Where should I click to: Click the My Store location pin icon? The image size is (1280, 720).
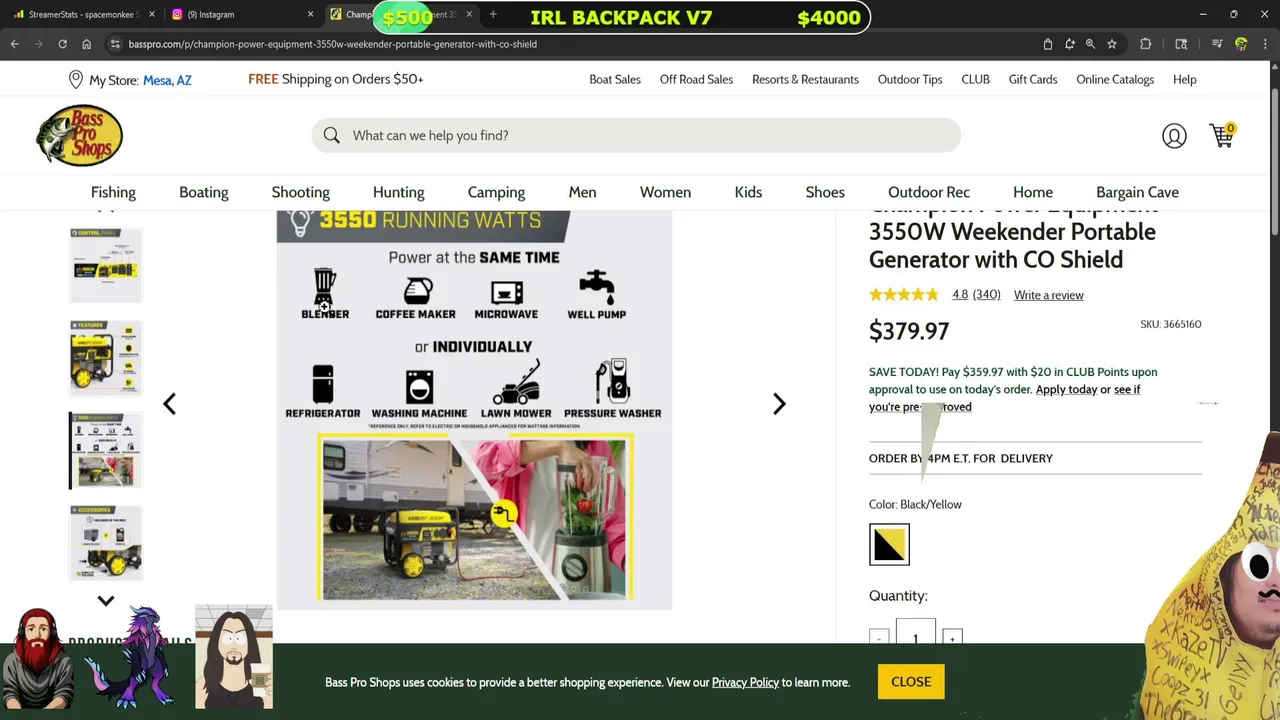coord(75,79)
